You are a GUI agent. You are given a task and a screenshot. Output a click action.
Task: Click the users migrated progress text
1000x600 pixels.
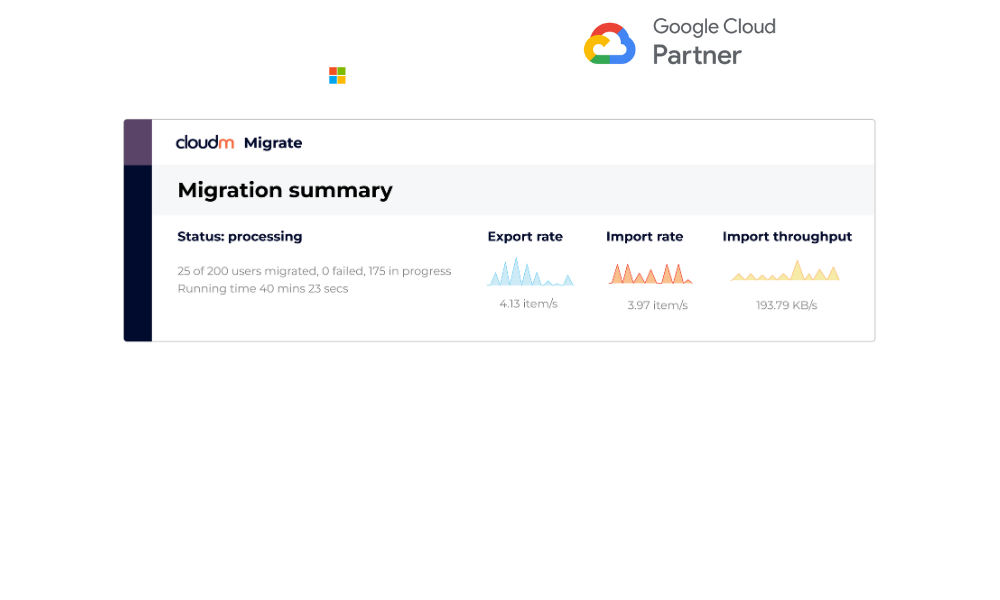314,271
